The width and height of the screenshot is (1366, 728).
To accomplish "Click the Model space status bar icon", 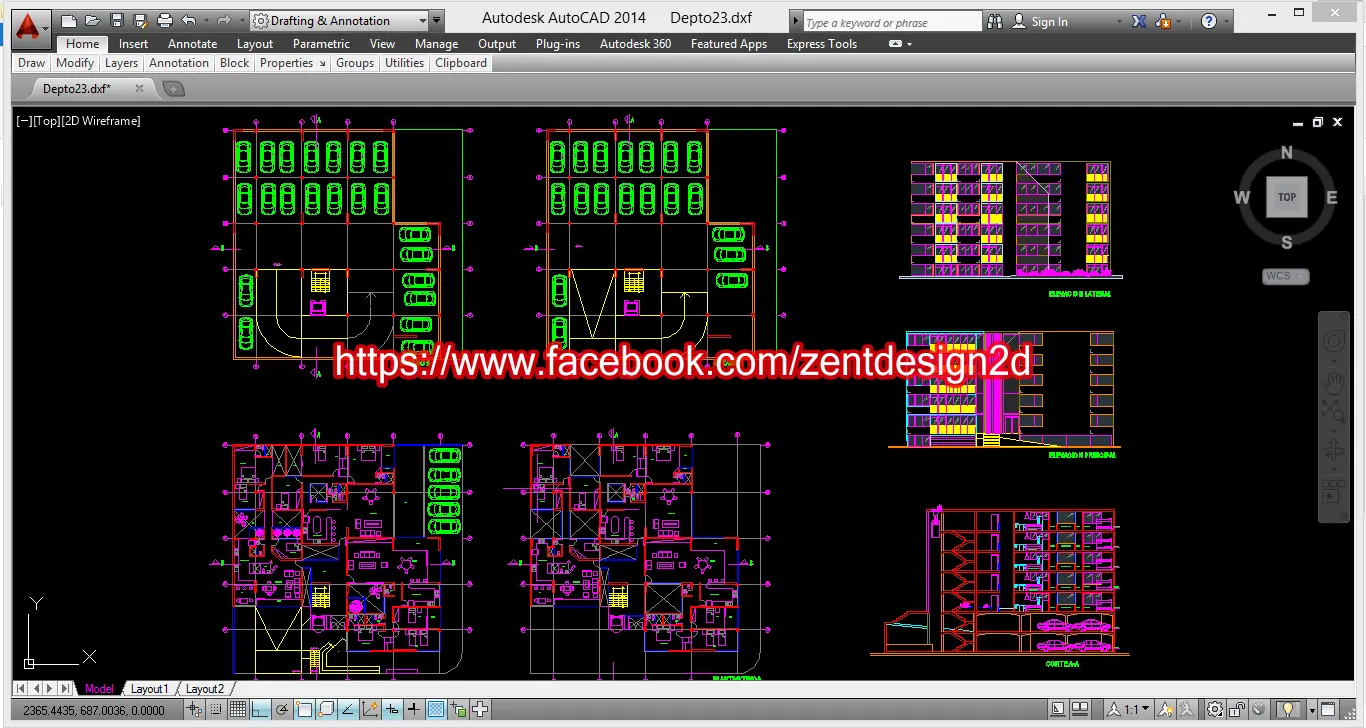I will [1058, 710].
